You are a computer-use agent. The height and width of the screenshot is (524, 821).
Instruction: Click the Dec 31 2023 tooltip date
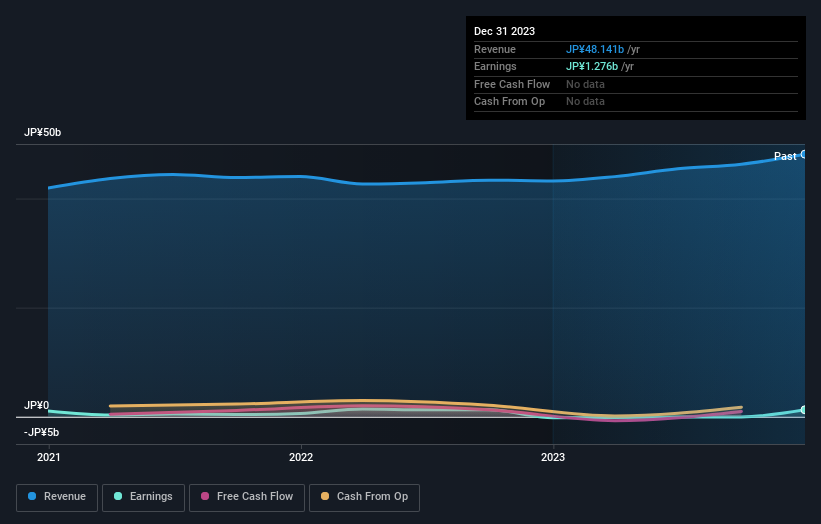(x=504, y=31)
